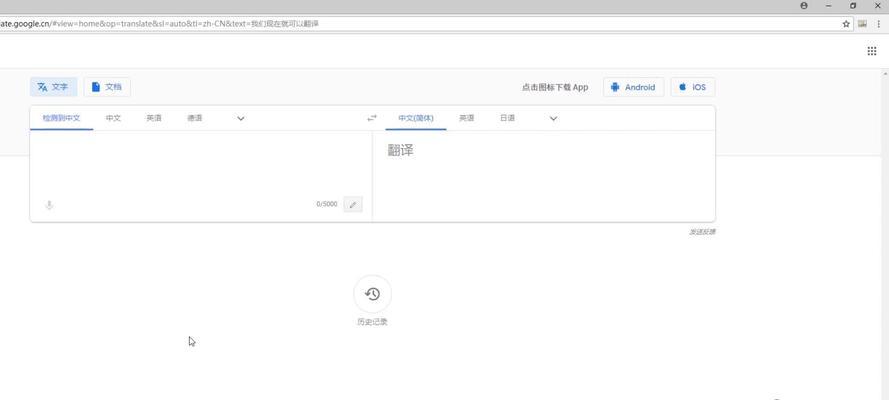This screenshot has width=889, height=400.
Task: Swap the source and target languages
Action: (x=371, y=118)
